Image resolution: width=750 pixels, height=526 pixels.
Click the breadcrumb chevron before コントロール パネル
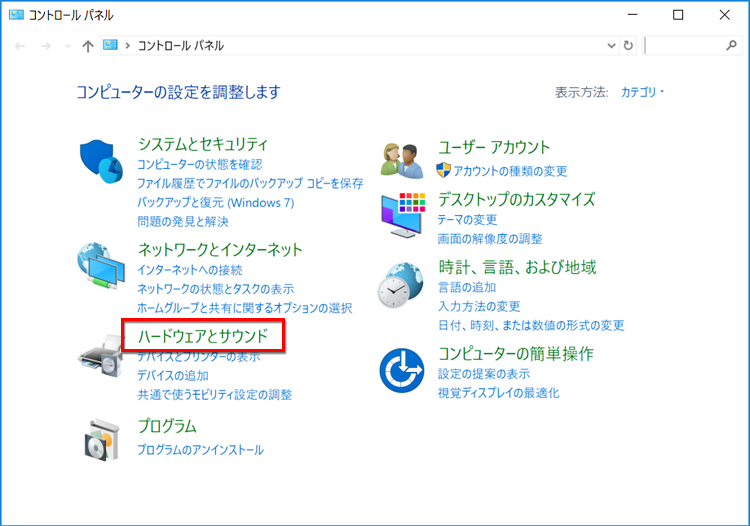(128, 45)
